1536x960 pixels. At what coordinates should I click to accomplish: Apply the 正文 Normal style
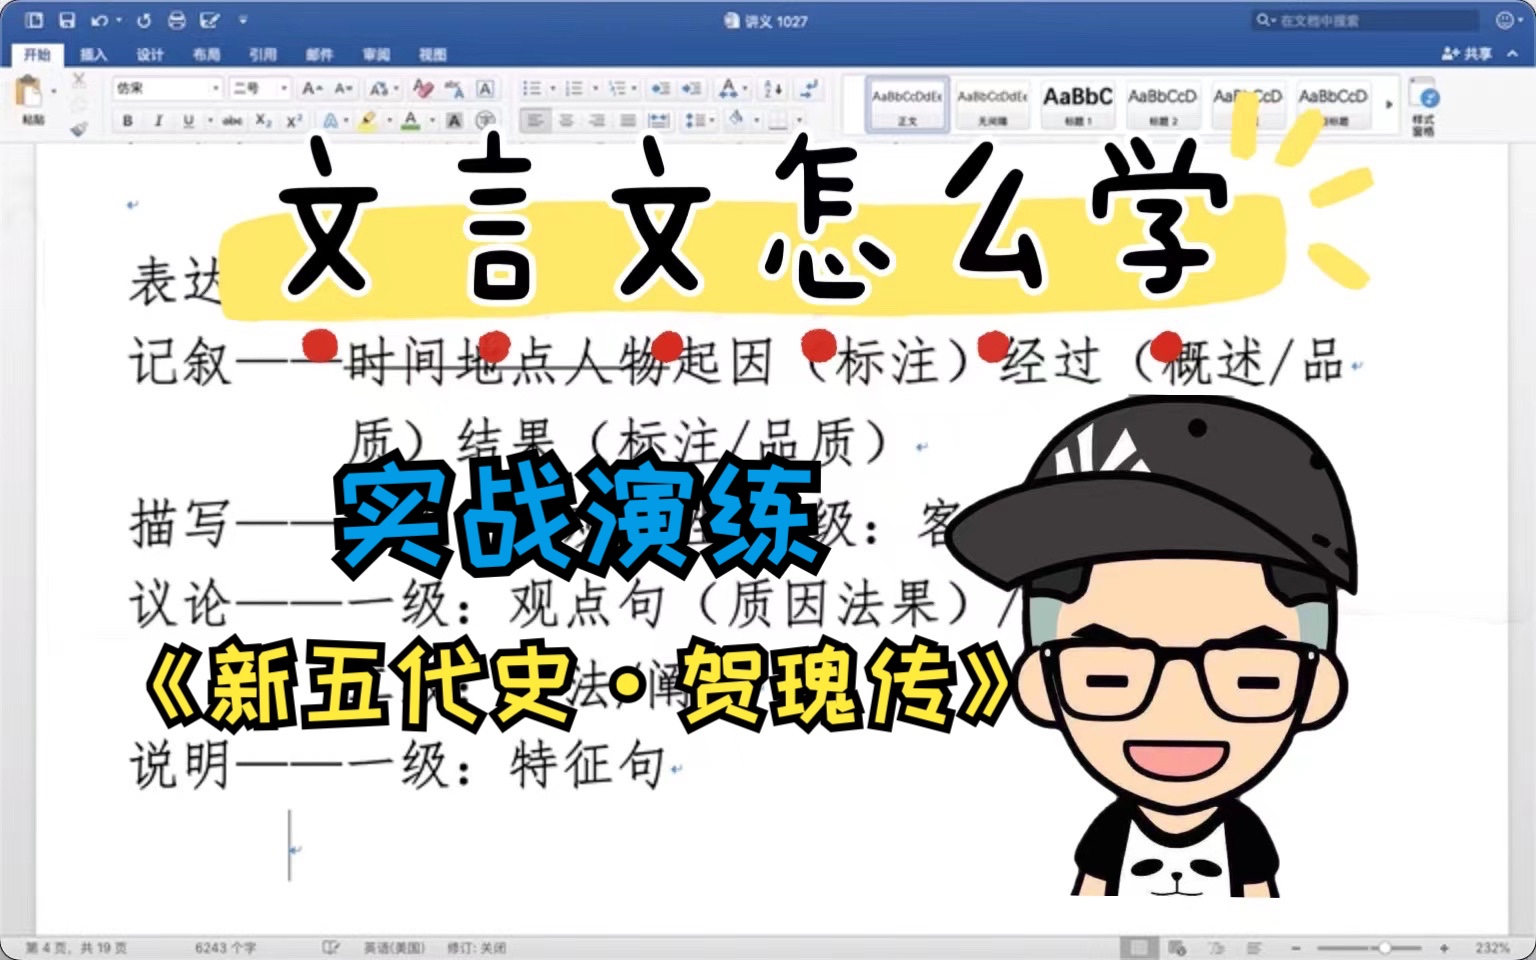(x=907, y=104)
